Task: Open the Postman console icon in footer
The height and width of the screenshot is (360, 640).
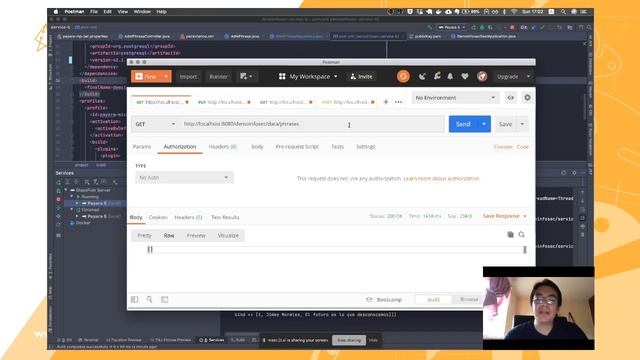Action: pos(164,300)
